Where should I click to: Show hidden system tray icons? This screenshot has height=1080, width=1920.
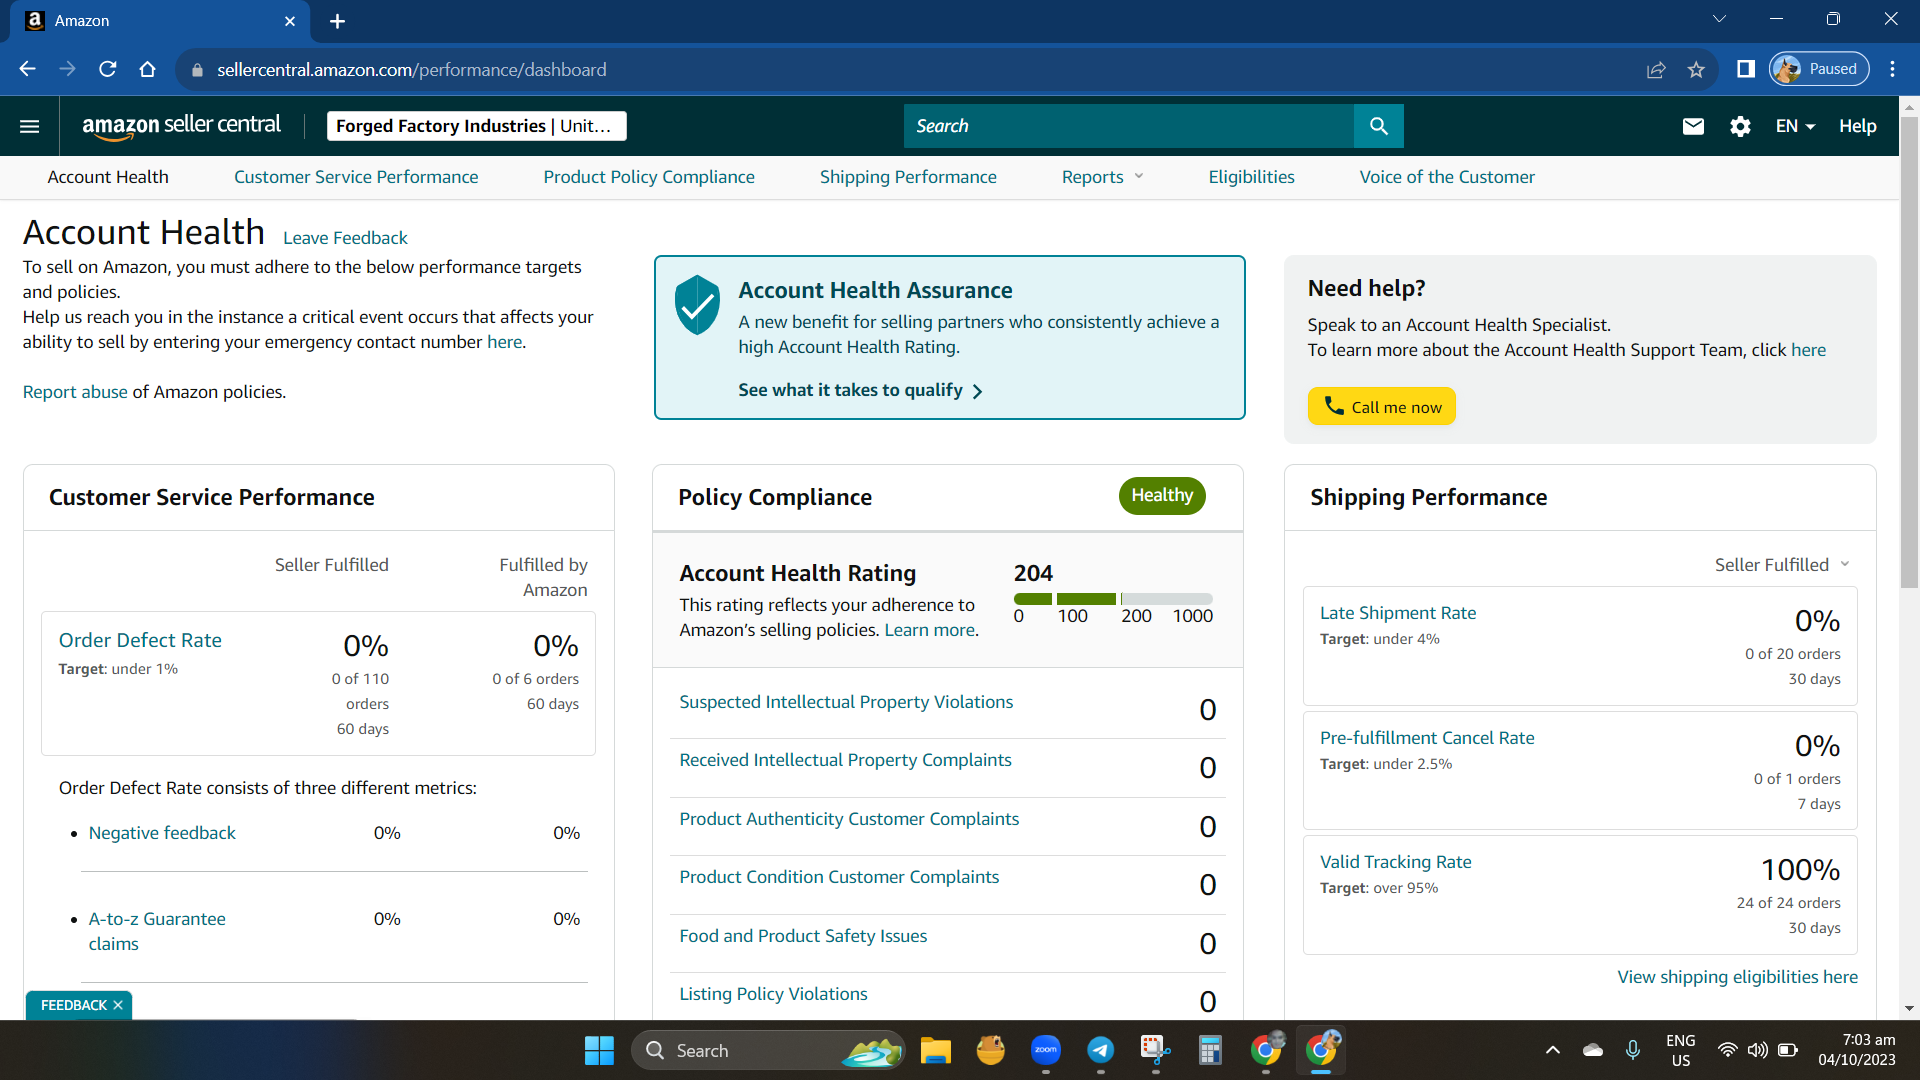1552,1050
